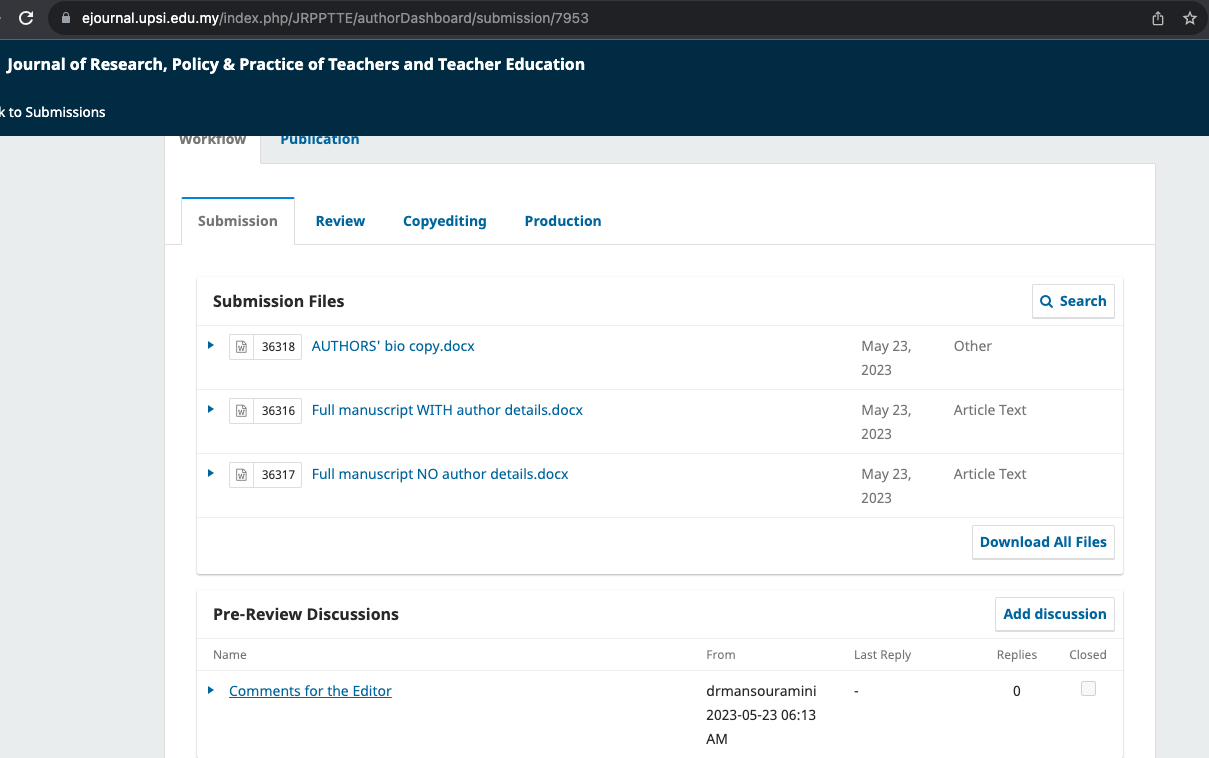Expand Full manuscript NO author details row
Screen dimensions: 1209x758
pos(211,473)
